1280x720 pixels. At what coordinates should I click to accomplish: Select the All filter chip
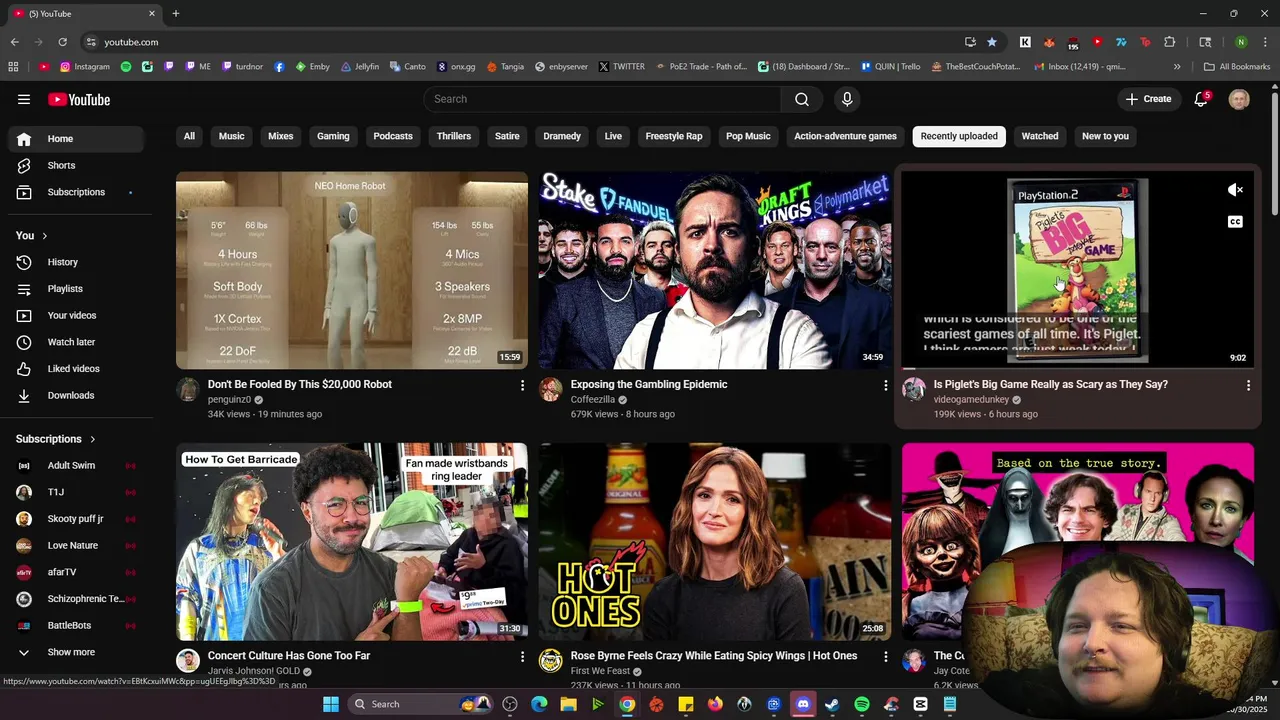click(x=189, y=136)
